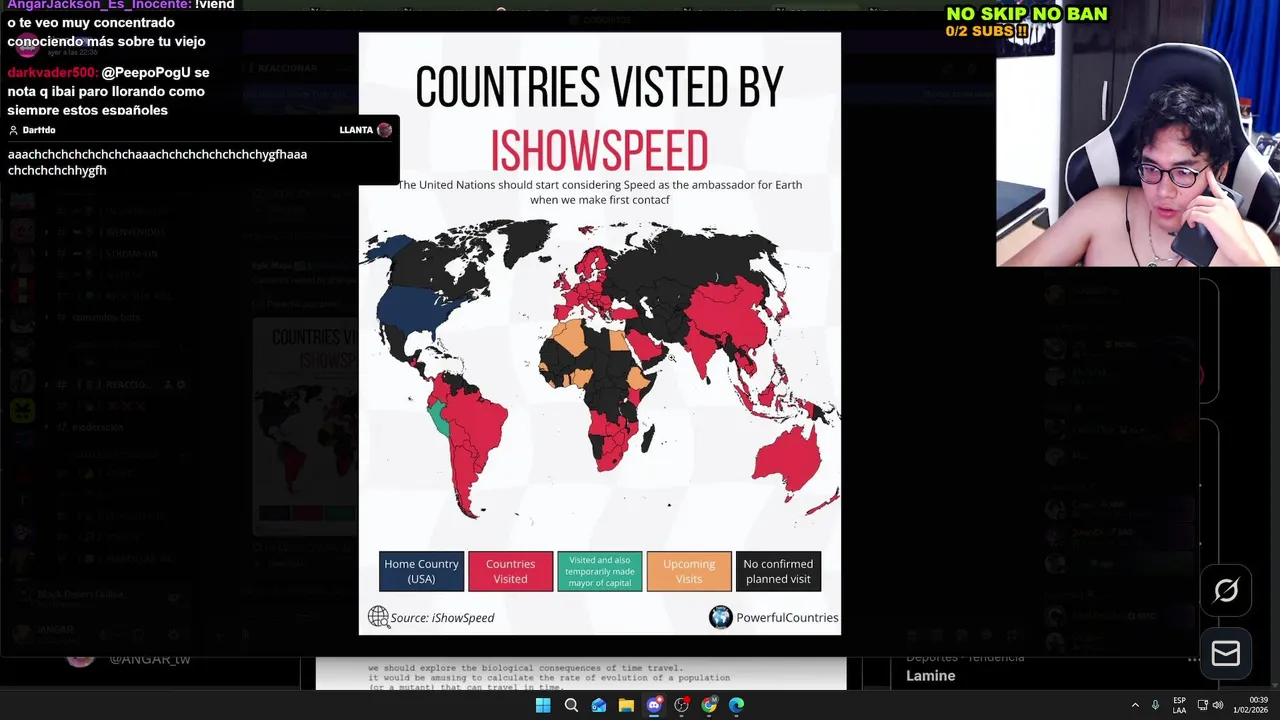Open the network status tray icon

(1202, 705)
